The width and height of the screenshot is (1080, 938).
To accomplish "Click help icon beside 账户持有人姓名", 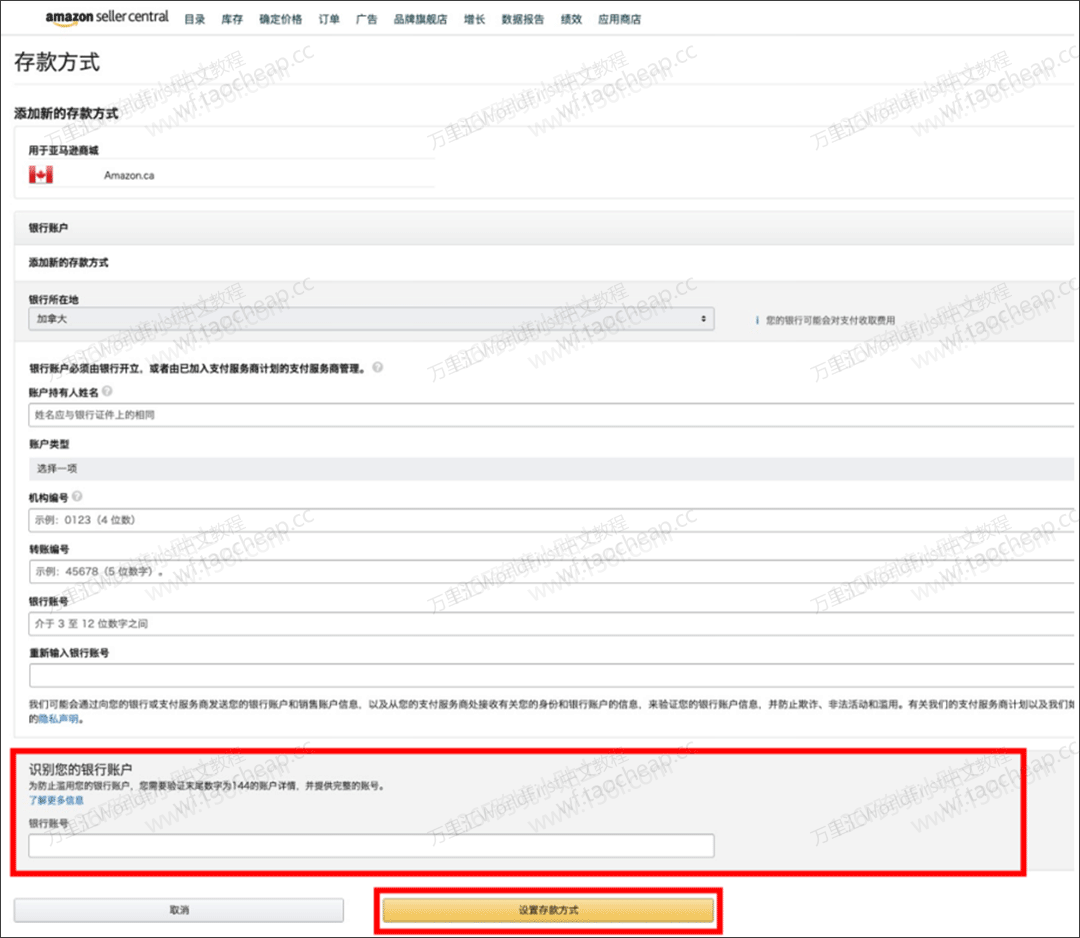I will [x=107, y=391].
